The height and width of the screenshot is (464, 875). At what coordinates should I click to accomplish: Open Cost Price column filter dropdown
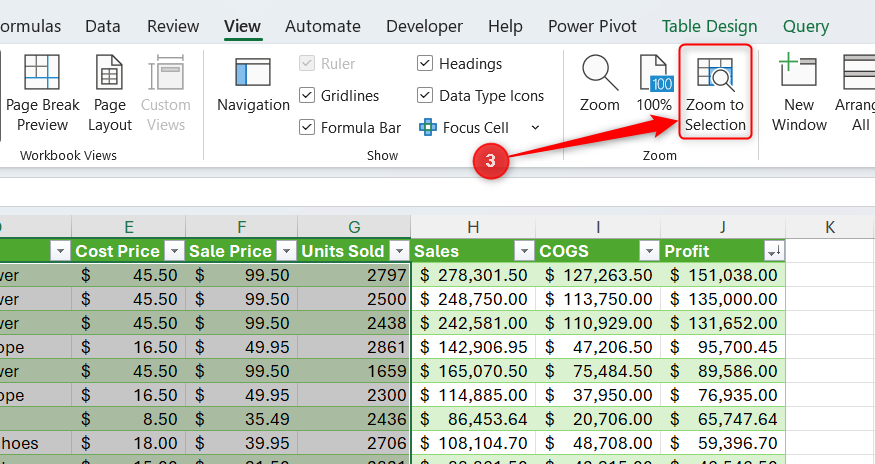tap(174, 251)
